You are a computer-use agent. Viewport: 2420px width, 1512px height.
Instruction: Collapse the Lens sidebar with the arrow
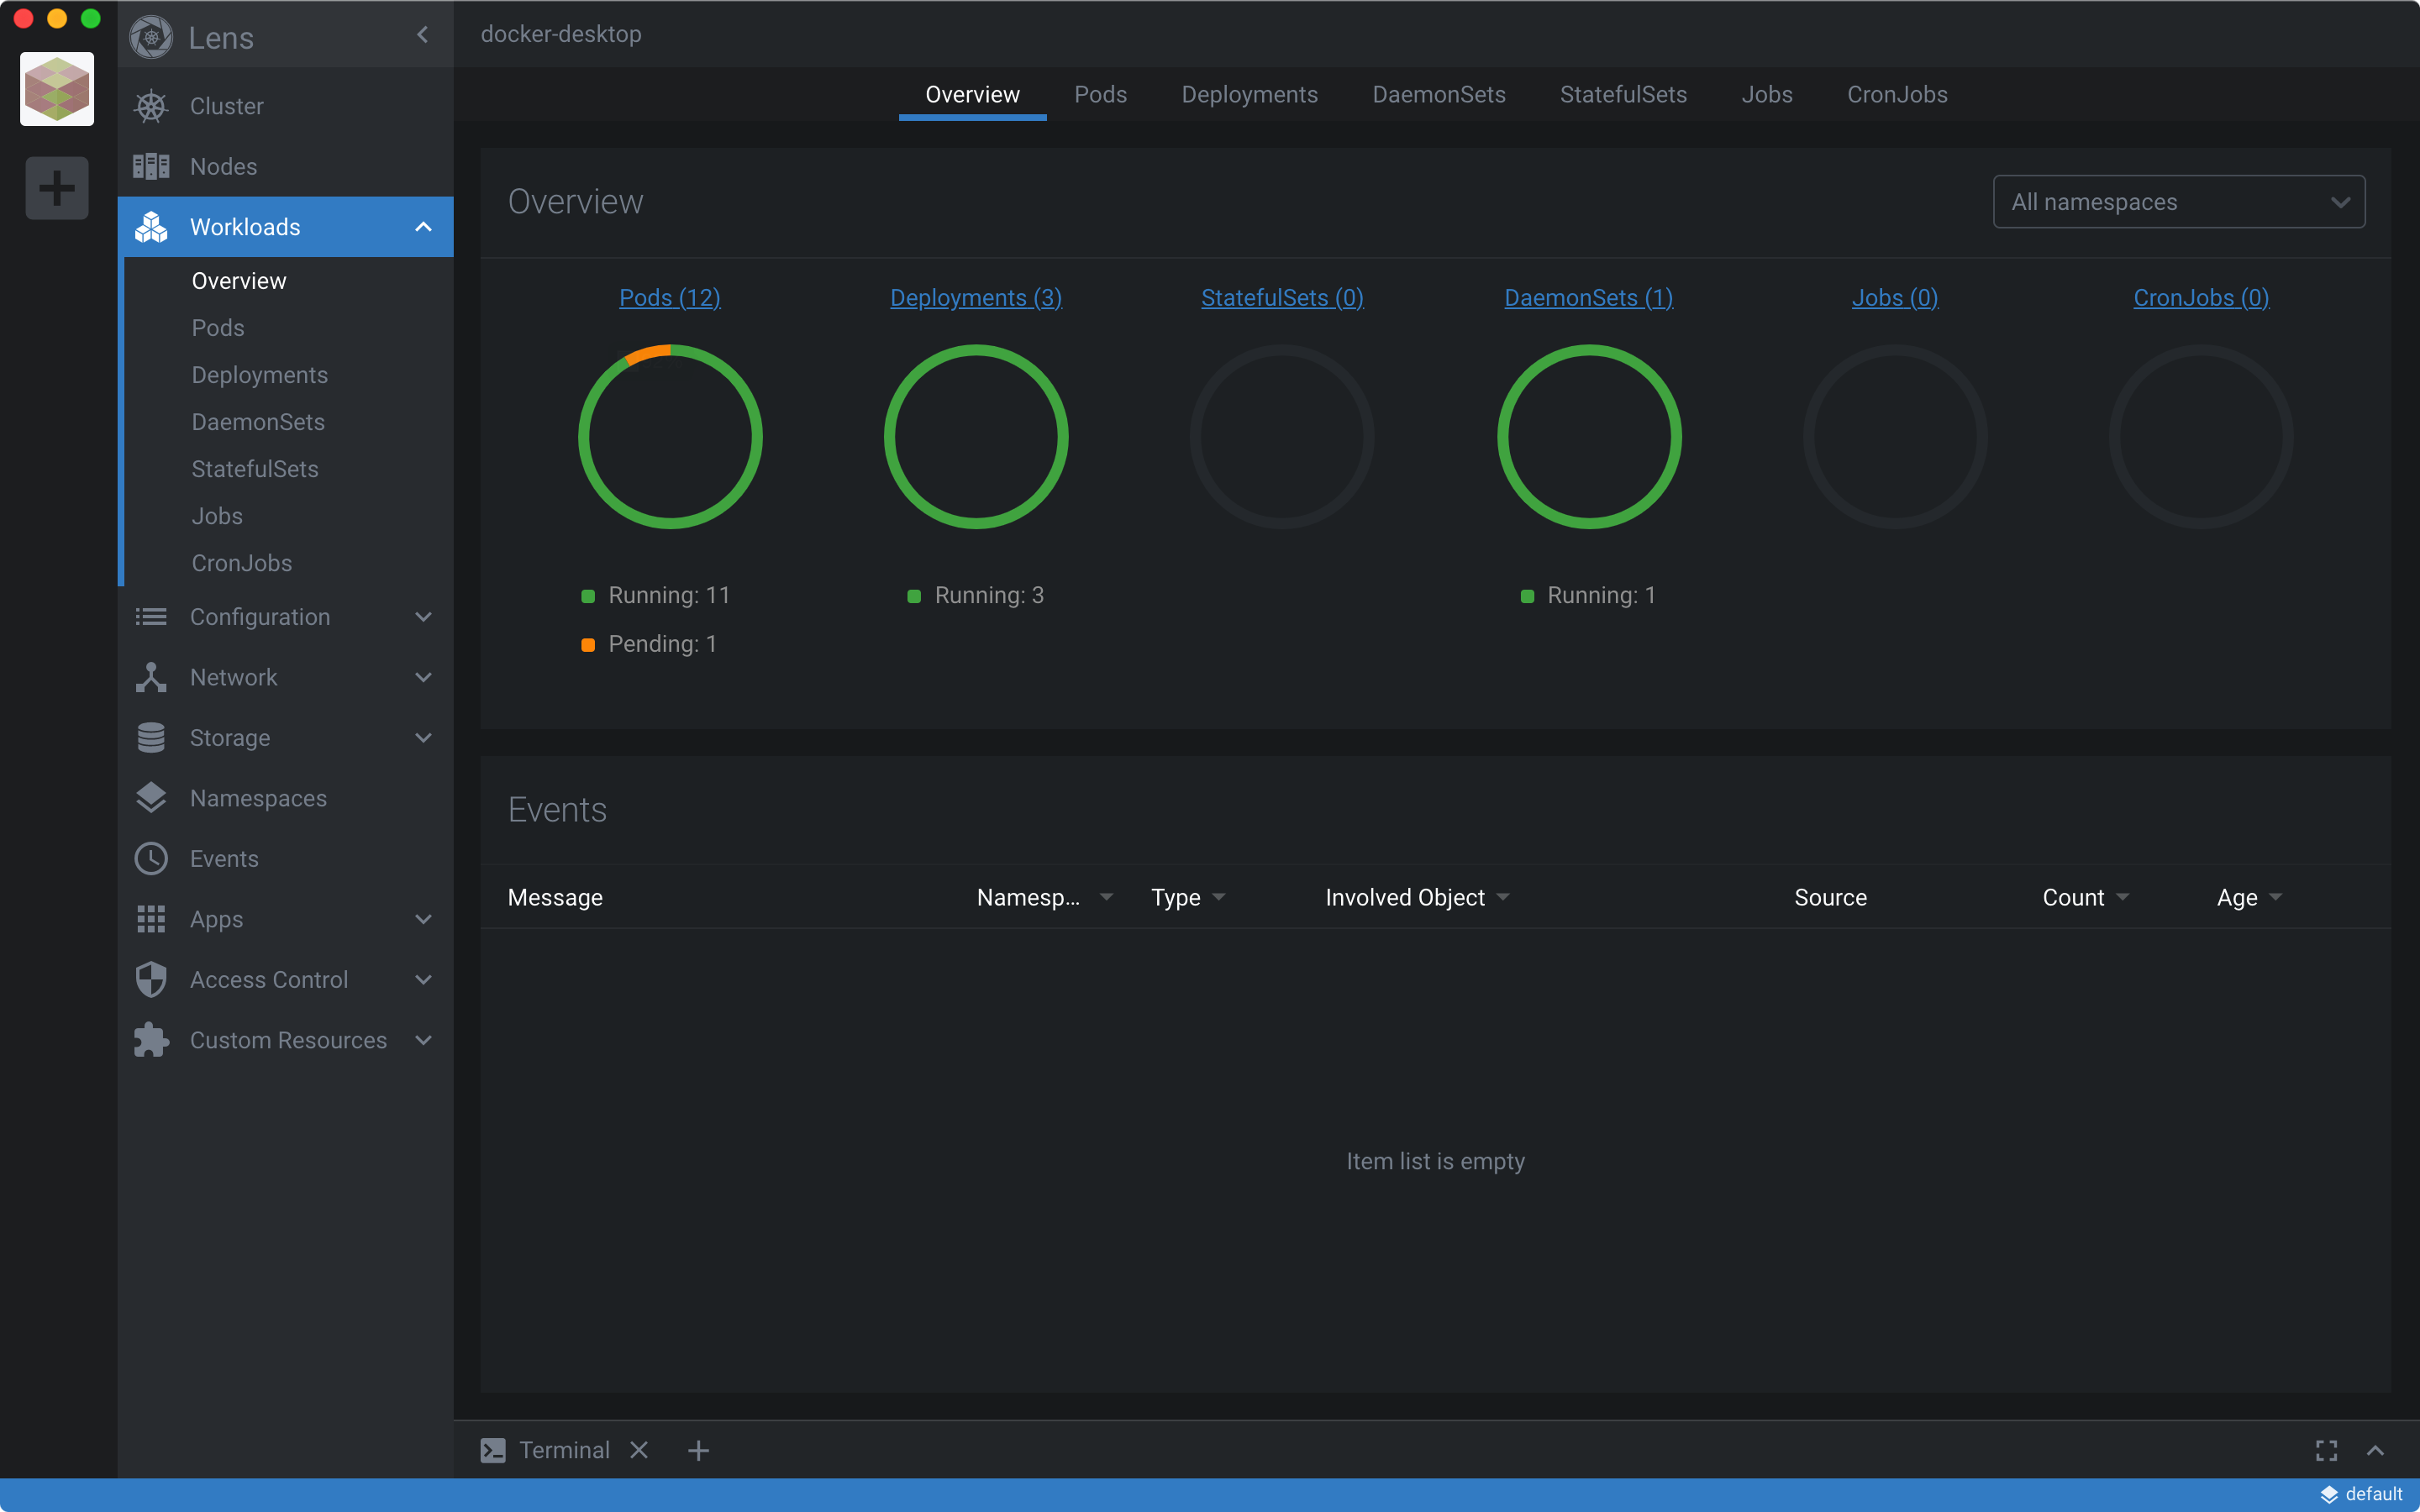coord(423,35)
